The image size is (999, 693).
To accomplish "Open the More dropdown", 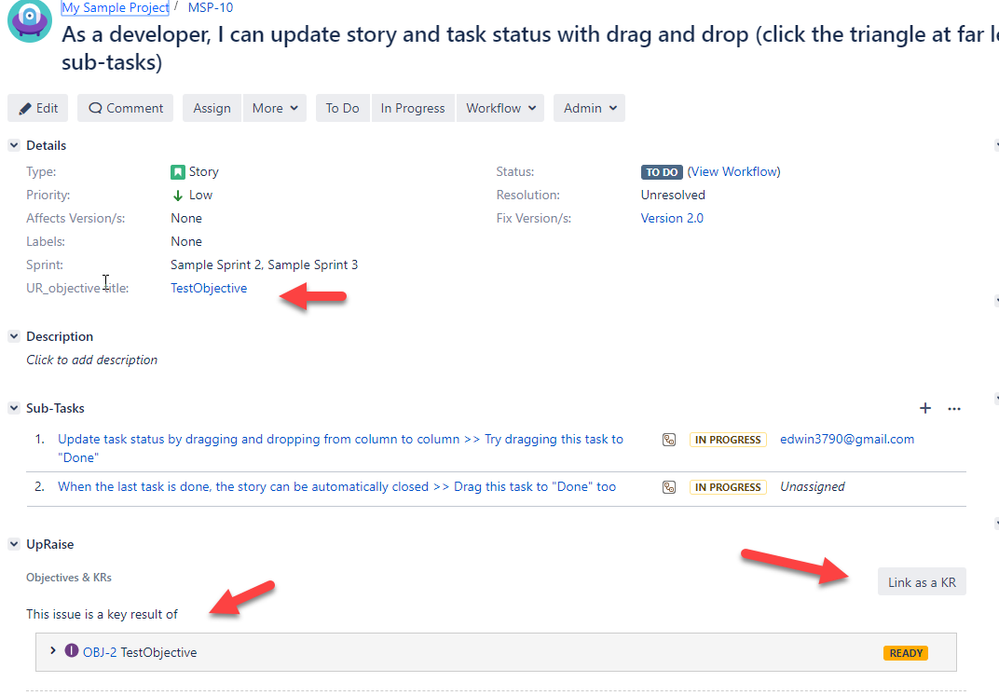I will (x=275, y=108).
